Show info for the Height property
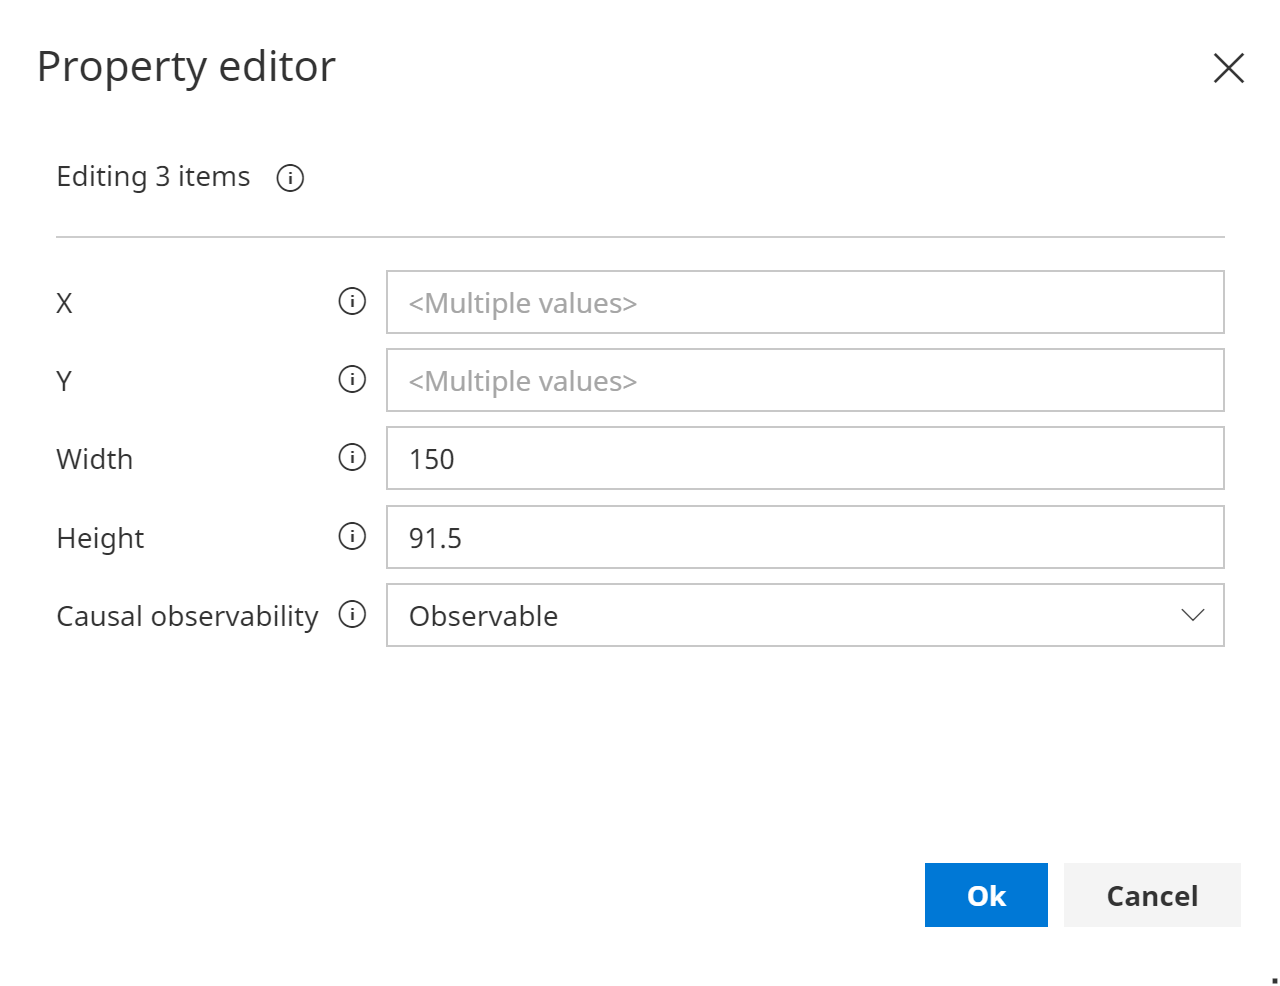This screenshot has height=986, width=1280. click(x=352, y=537)
